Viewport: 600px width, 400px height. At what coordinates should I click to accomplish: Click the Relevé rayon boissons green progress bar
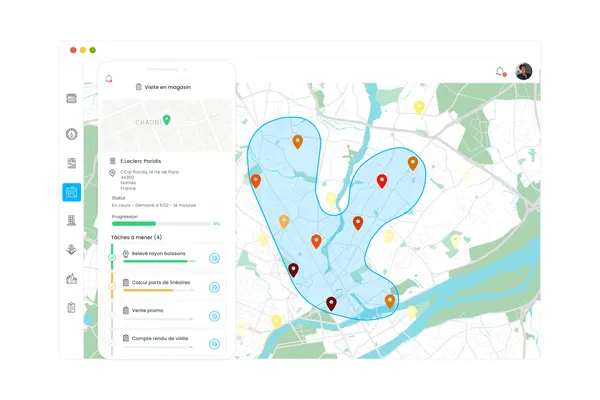click(x=156, y=261)
